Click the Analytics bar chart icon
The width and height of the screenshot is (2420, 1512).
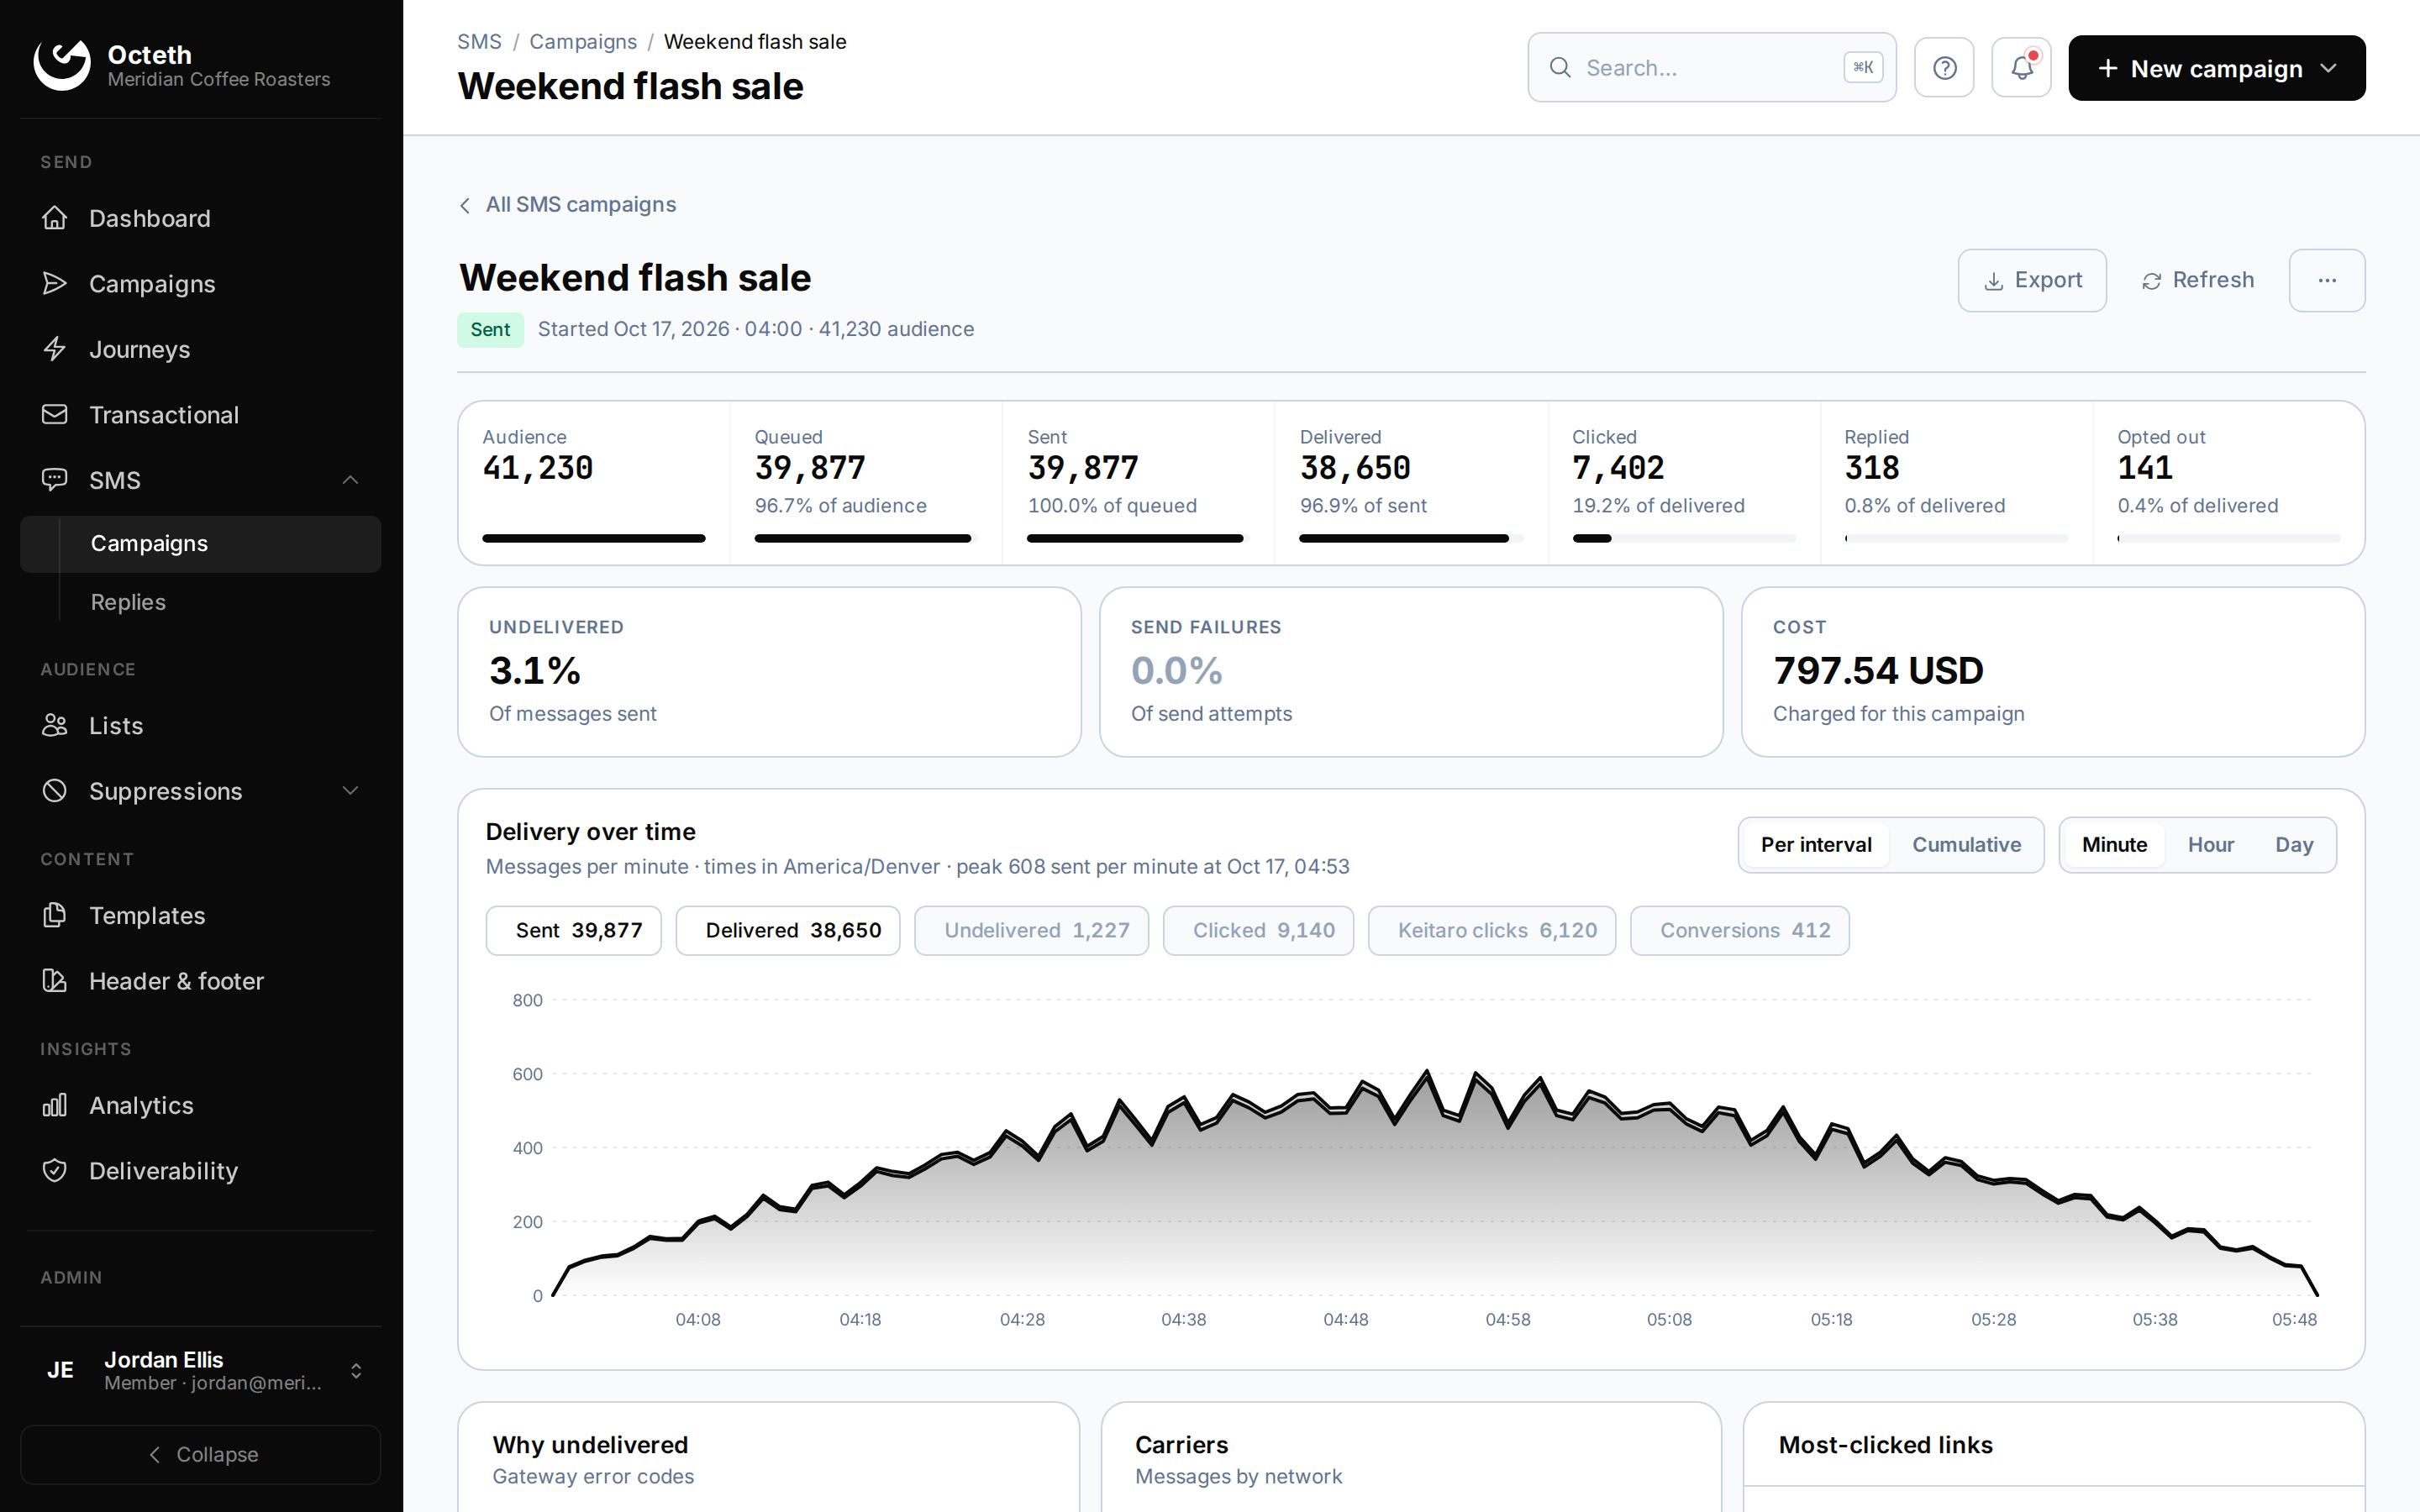point(55,1105)
